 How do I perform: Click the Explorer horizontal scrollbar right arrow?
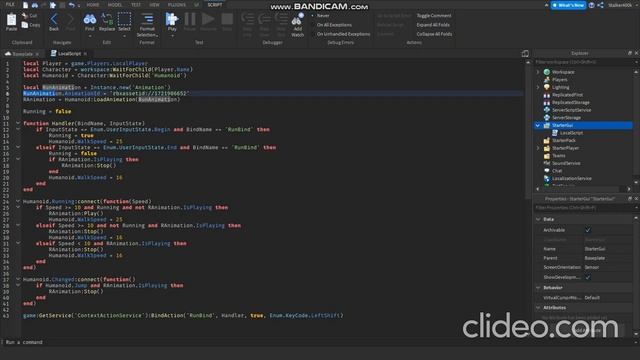629,189
